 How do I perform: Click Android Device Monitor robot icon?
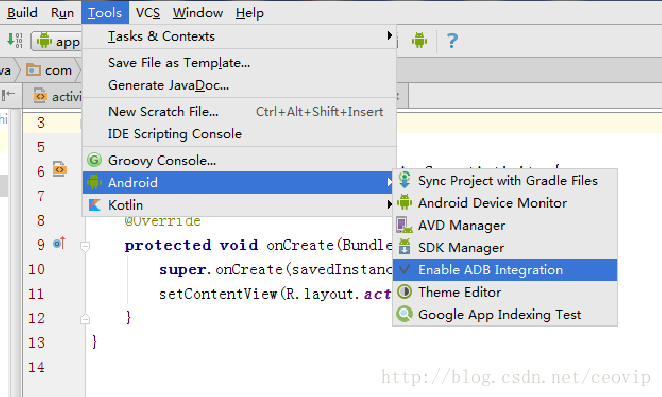(404, 202)
